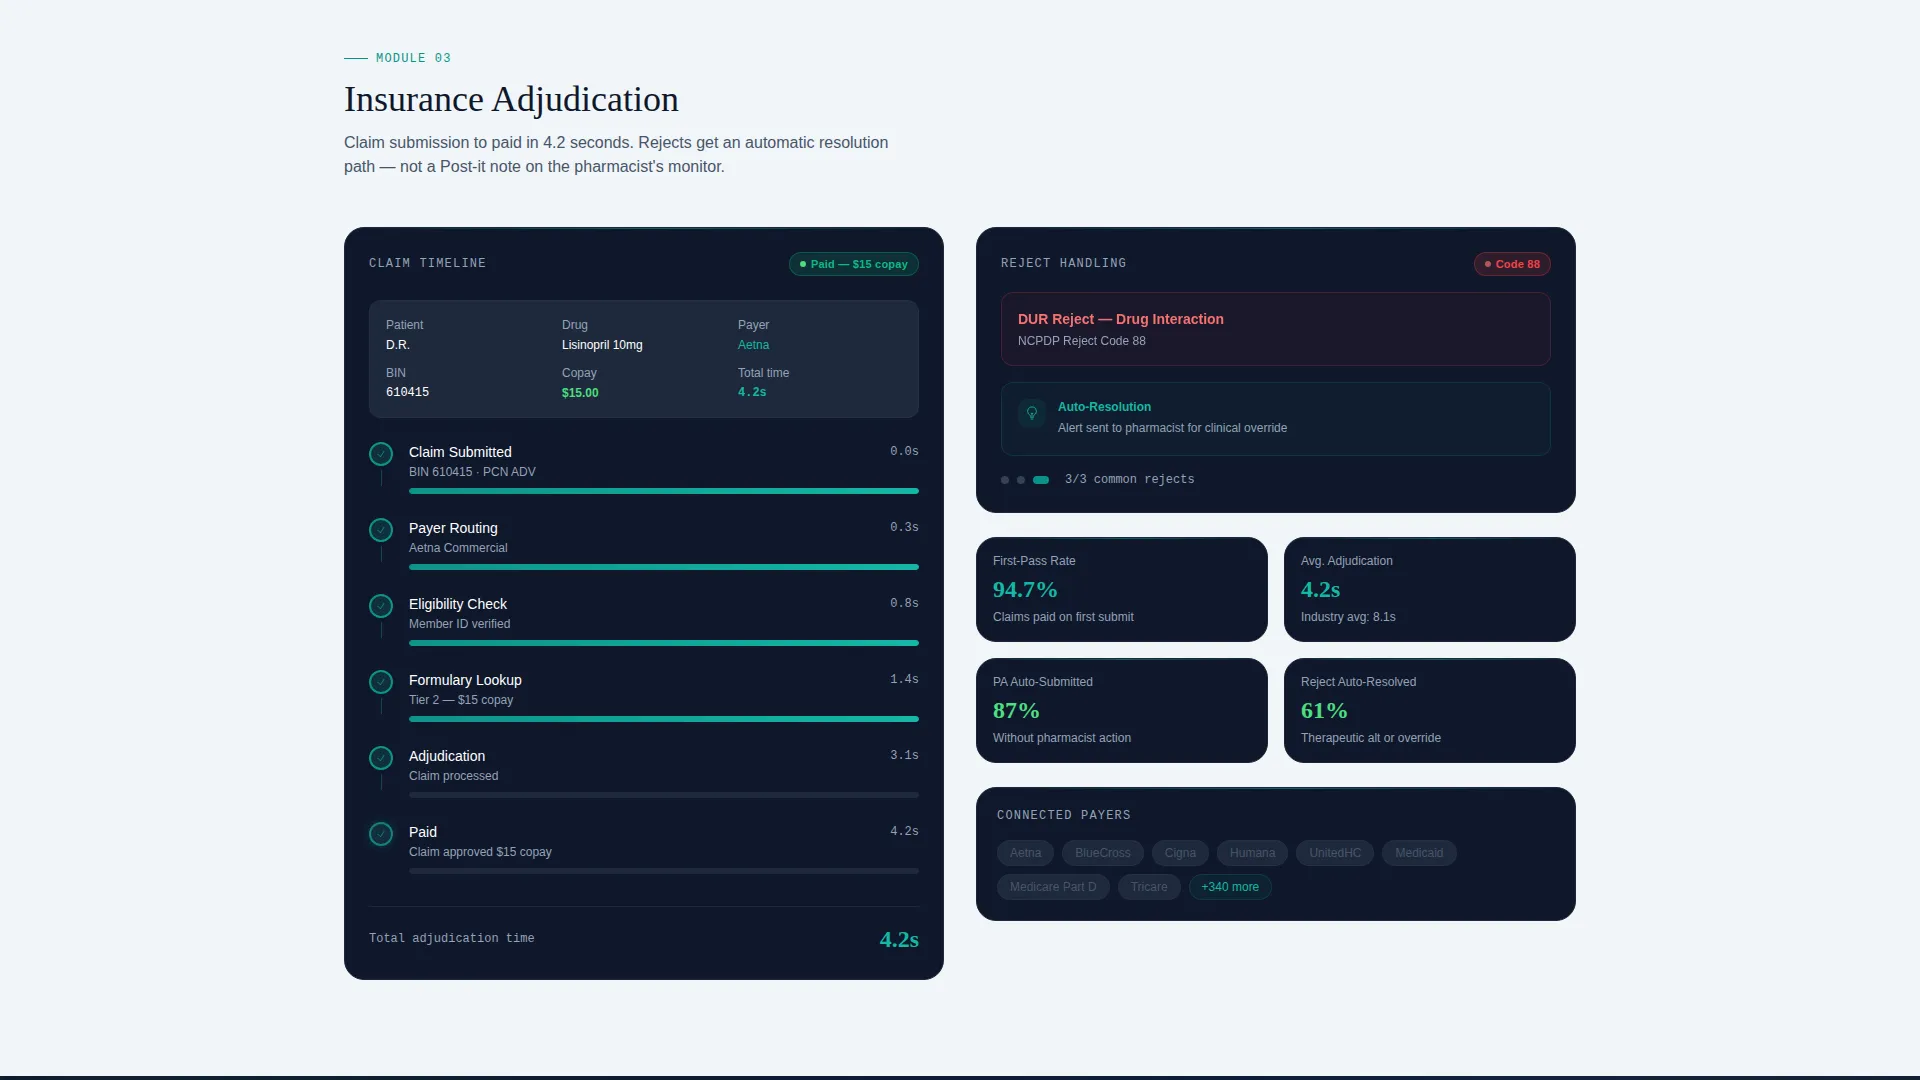Click the UnitedHC payer tag
Screen dimensions: 1920x1080
click(1335, 853)
